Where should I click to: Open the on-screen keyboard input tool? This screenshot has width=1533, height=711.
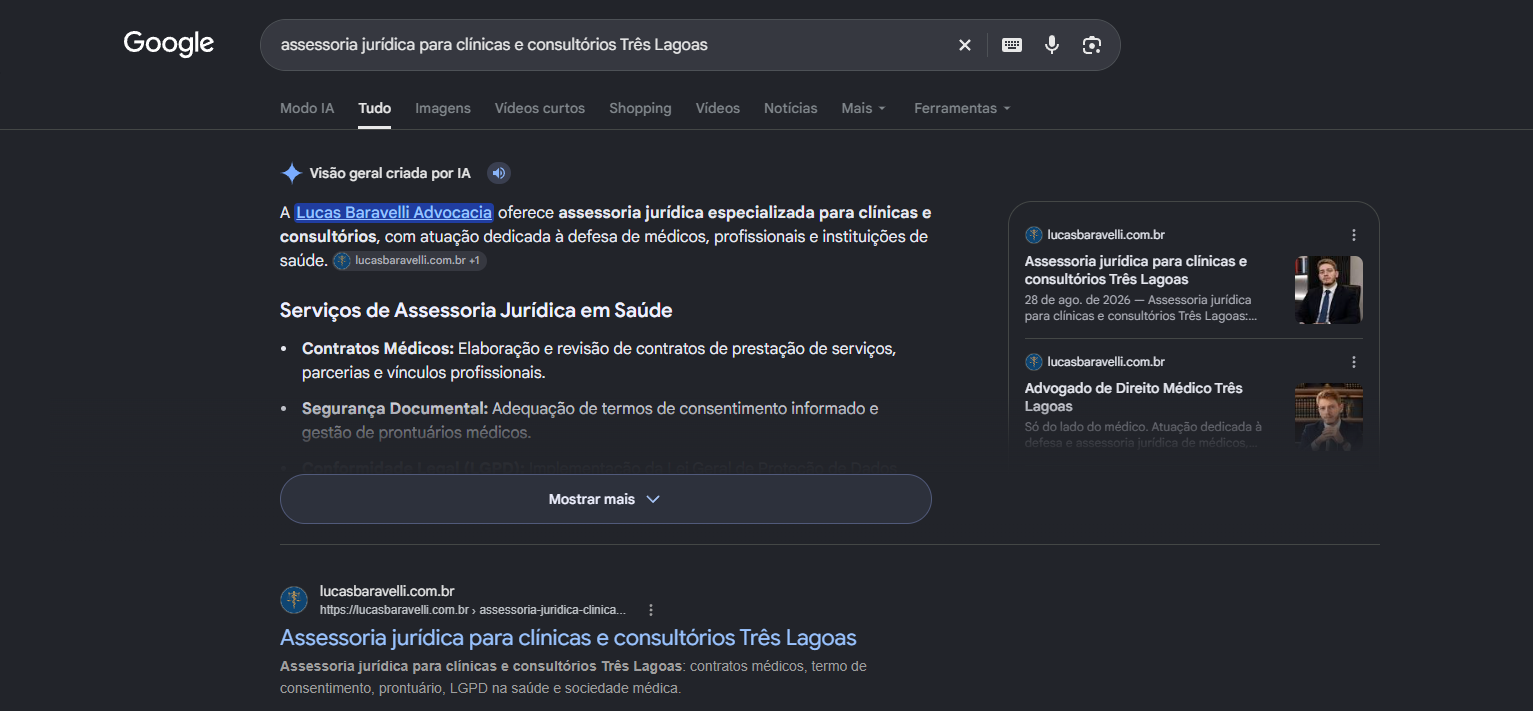pyautogui.click(x=1012, y=45)
